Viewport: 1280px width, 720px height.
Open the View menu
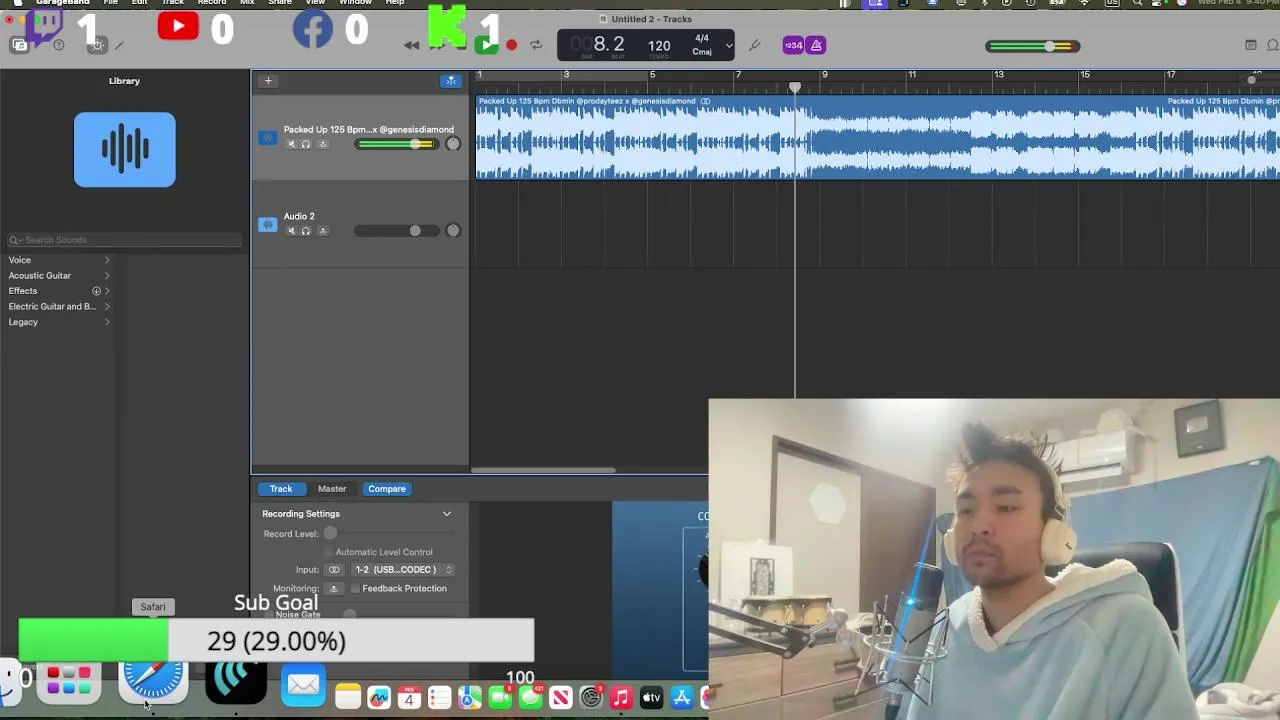pos(315,3)
